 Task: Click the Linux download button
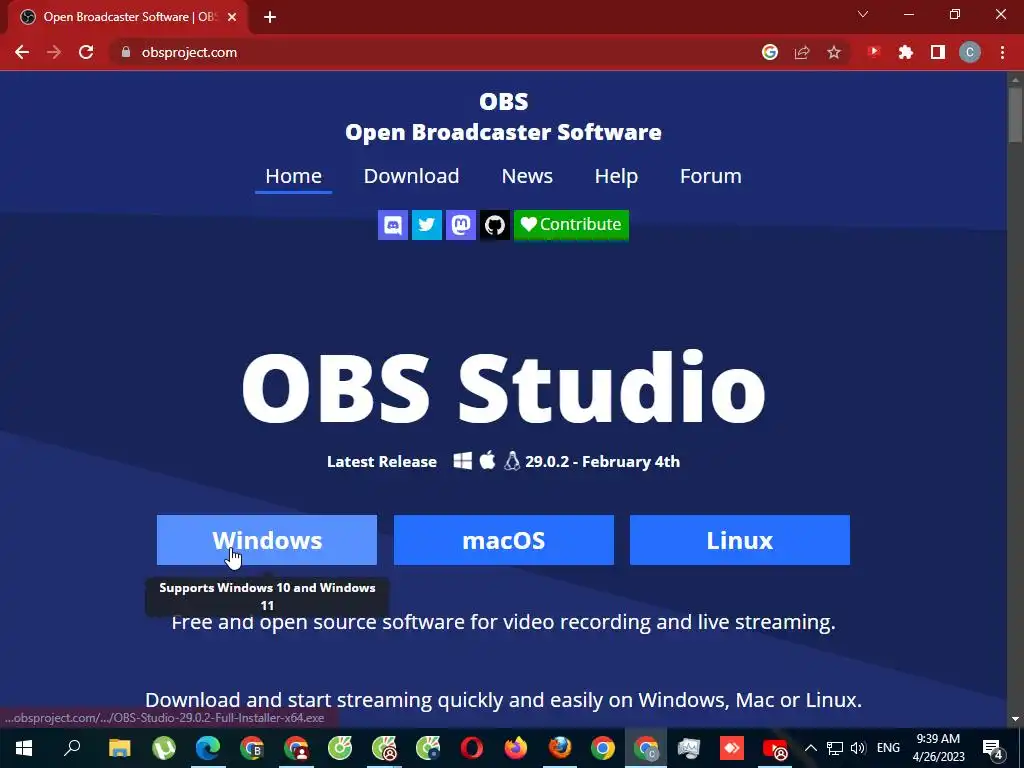click(740, 540)
